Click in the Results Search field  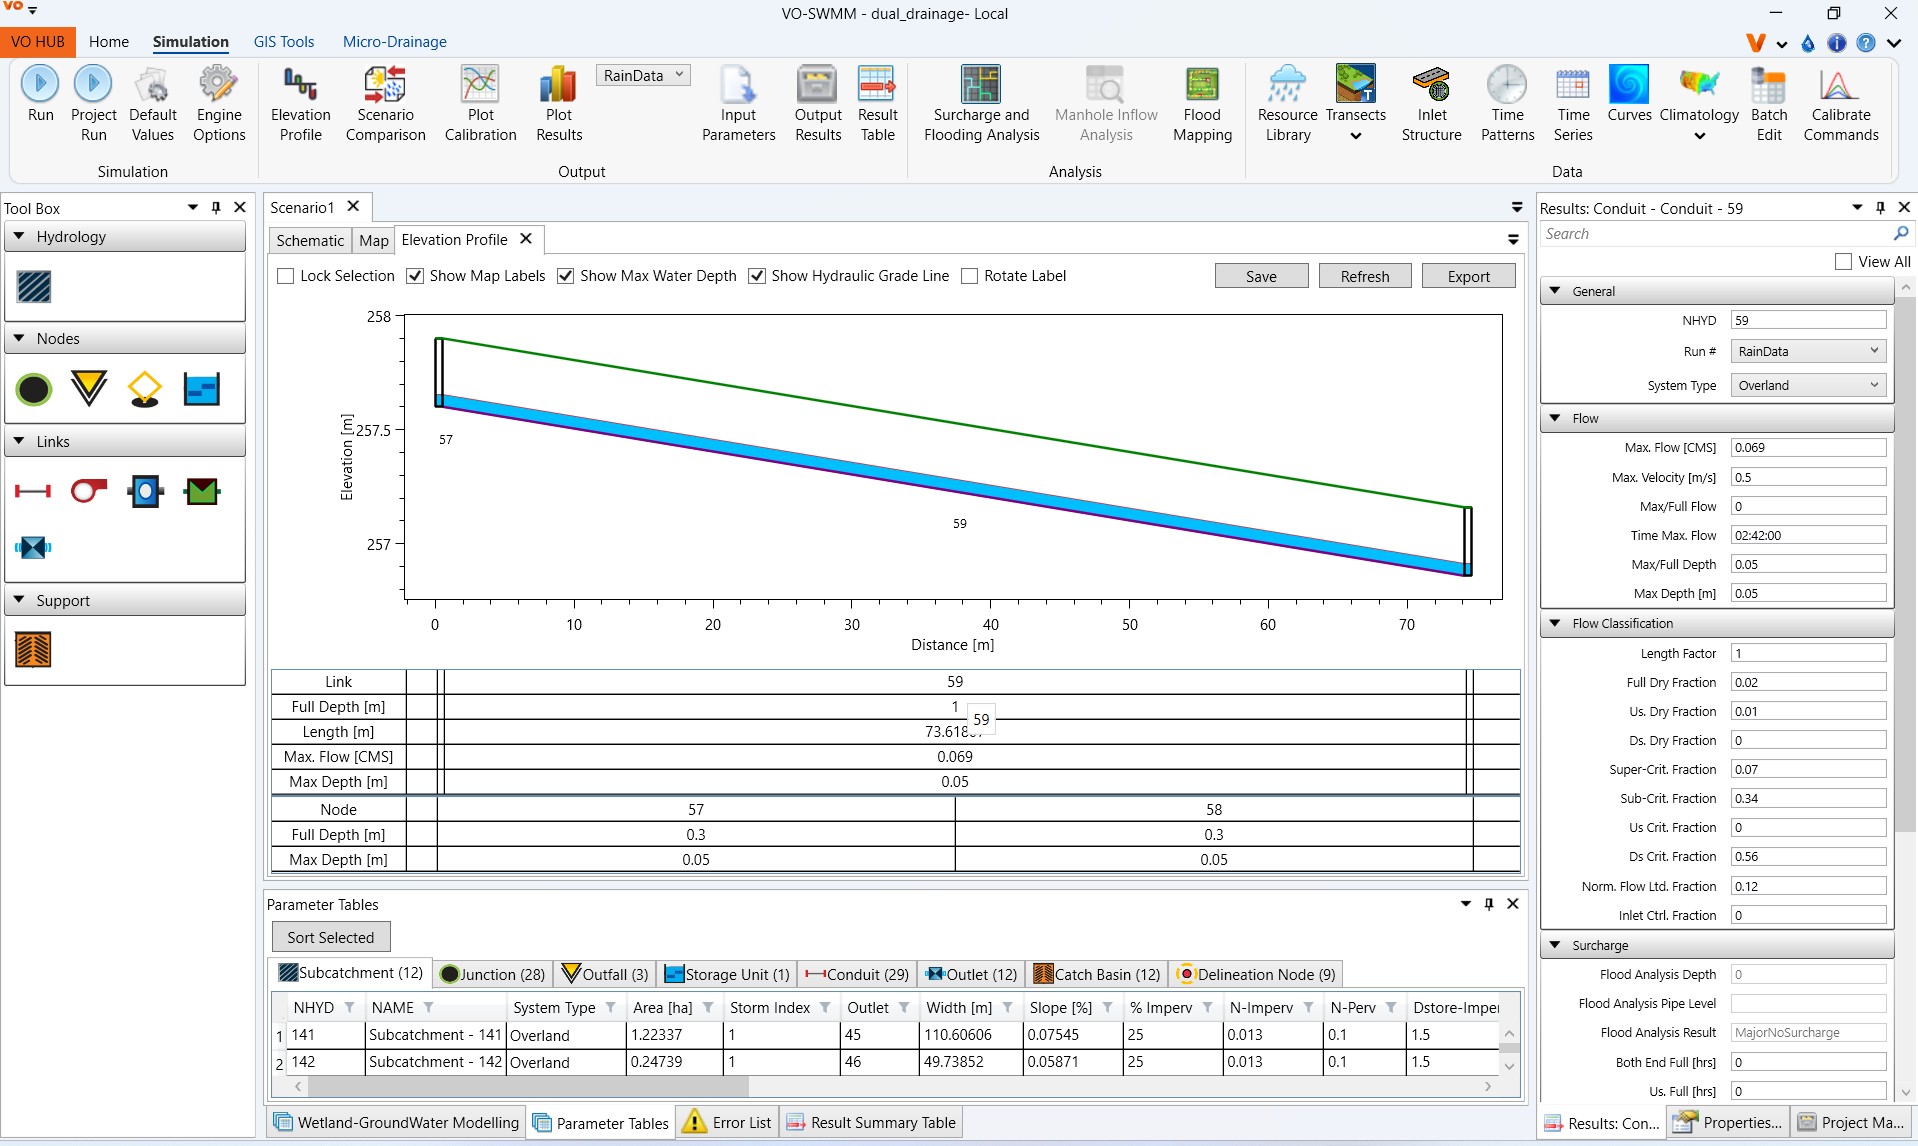[x=1716, y=234]
